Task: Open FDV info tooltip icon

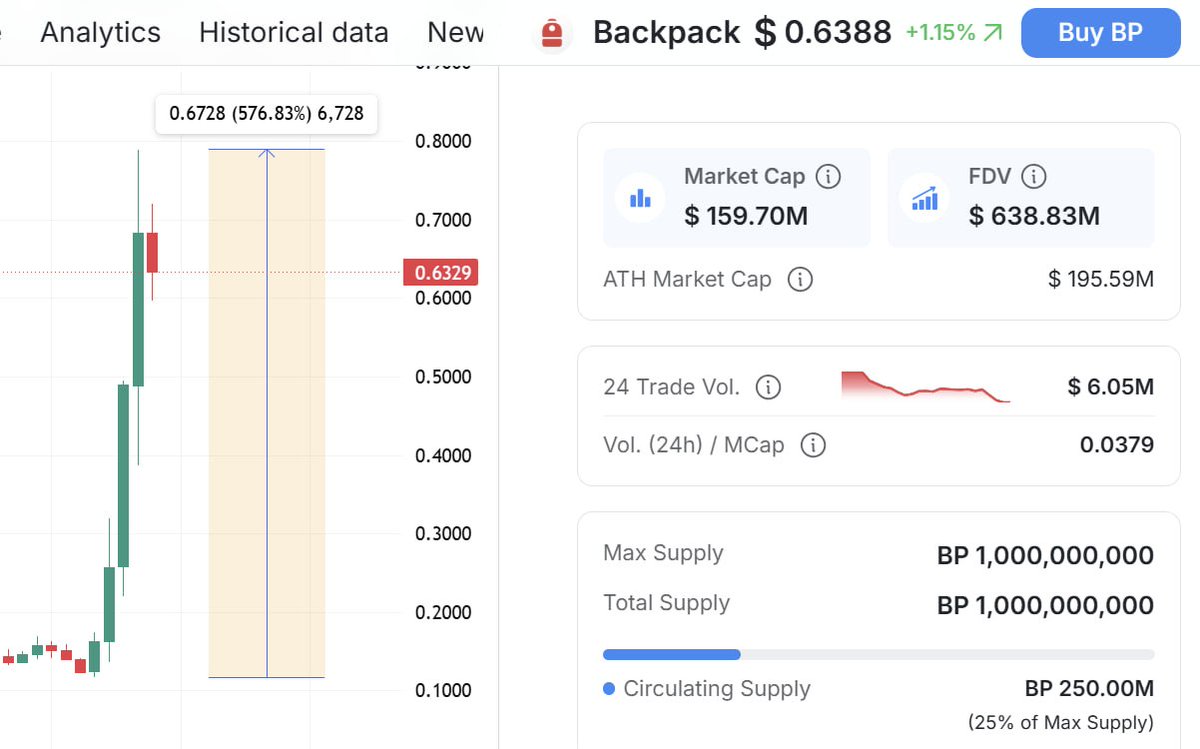Action: (1034, 177)
